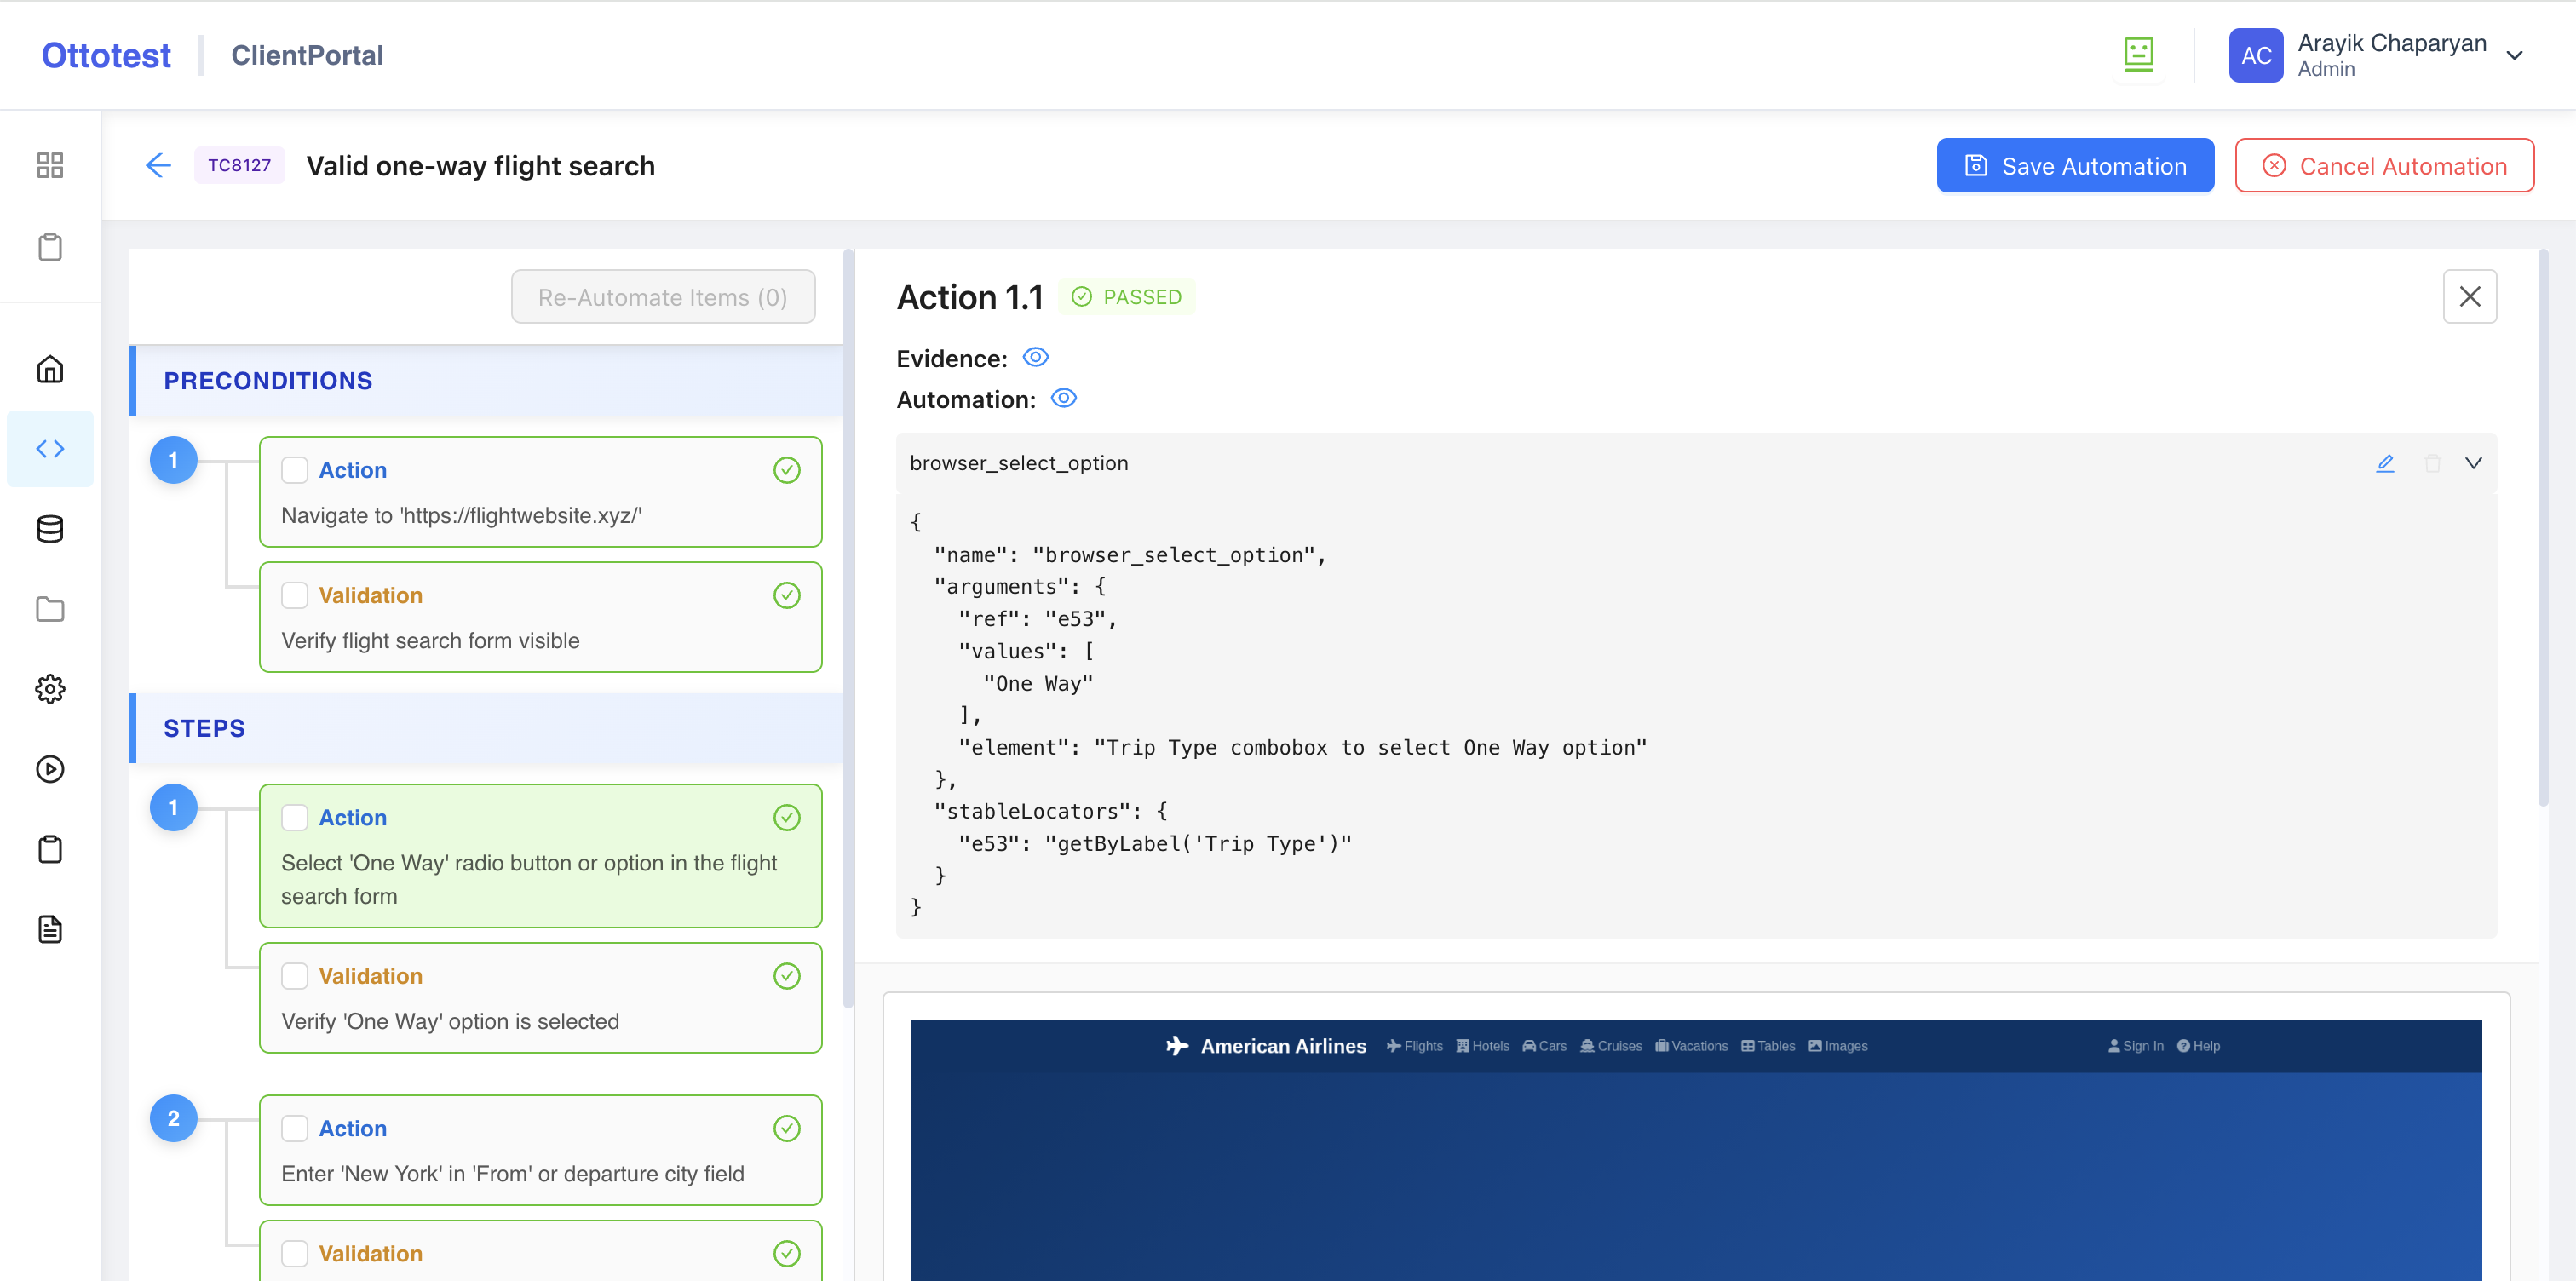The width and height of the screenshot is (2576, 1281).
Task: Toggle the Evidence eye icon
Action: (1035, 357)
